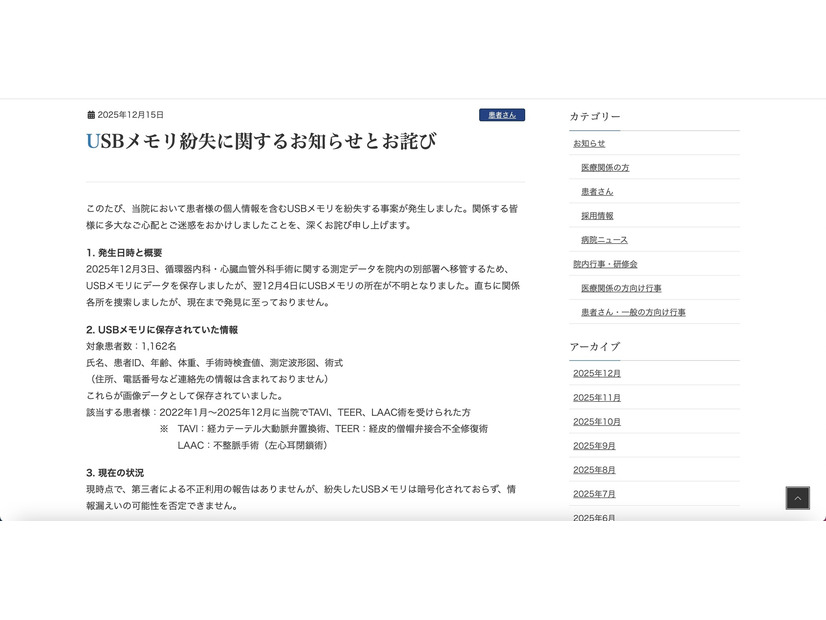Screen dimensions: 826x620
Task: View the 2025年11月 archive
Action: [597, 397]
